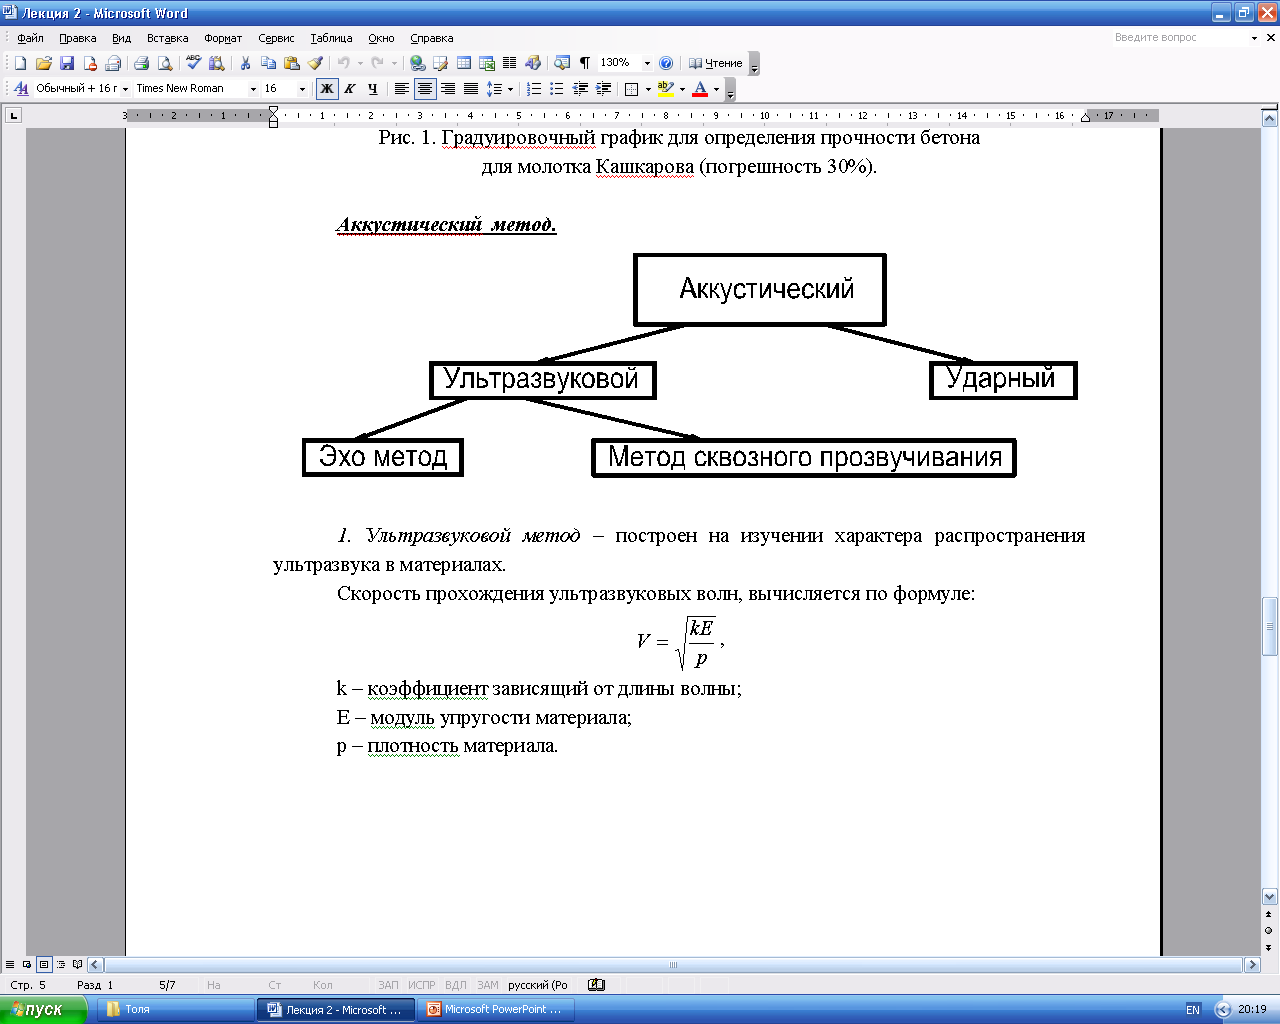Open the Правка menu

pyautogui.click(x=77, y=38)
